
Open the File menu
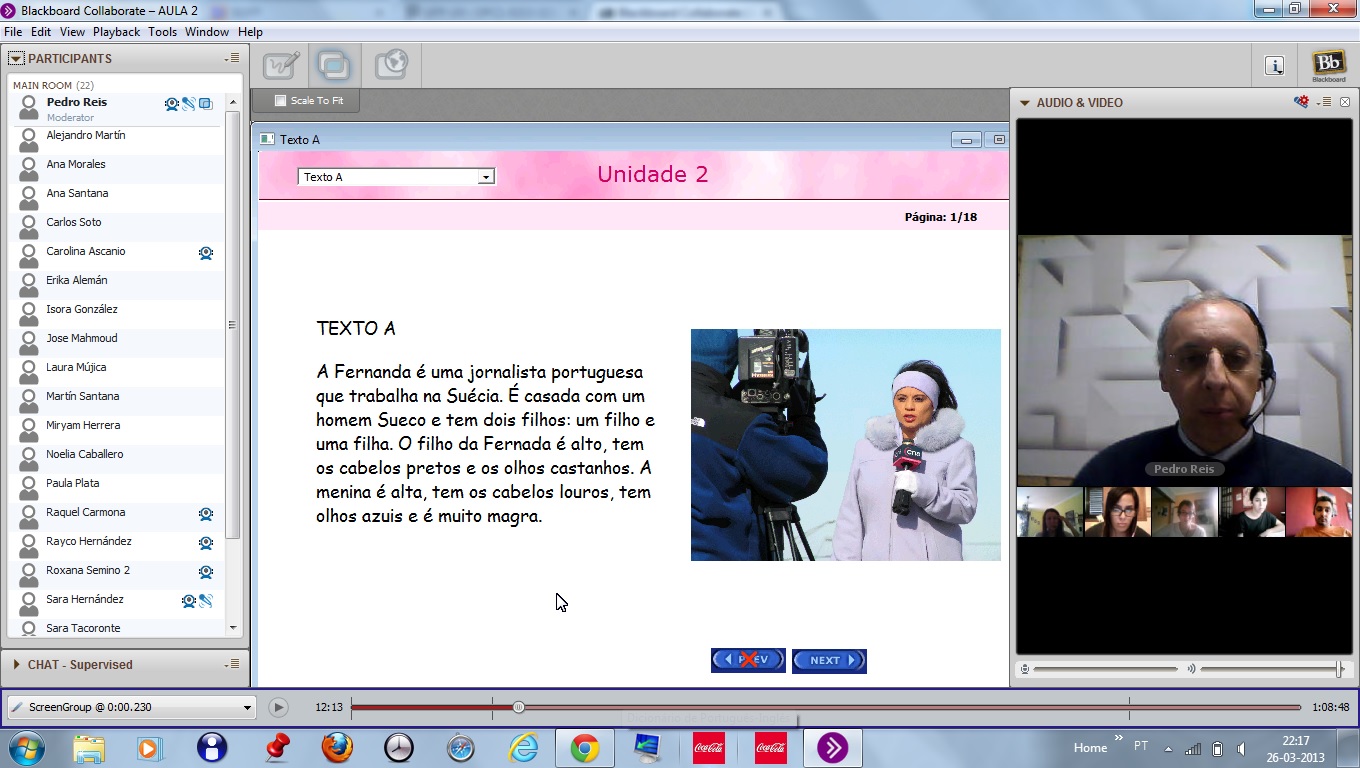tap(13, 32)
